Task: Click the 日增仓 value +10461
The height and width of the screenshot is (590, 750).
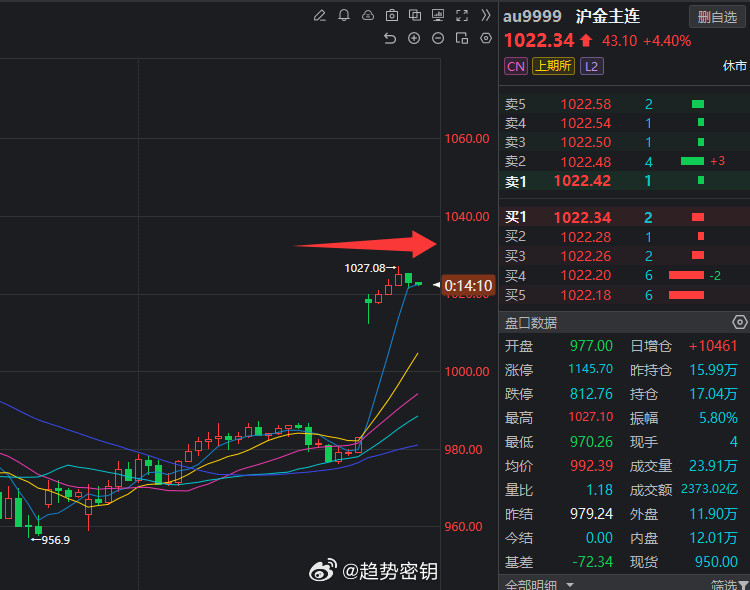Action: (x=713, y=345)
